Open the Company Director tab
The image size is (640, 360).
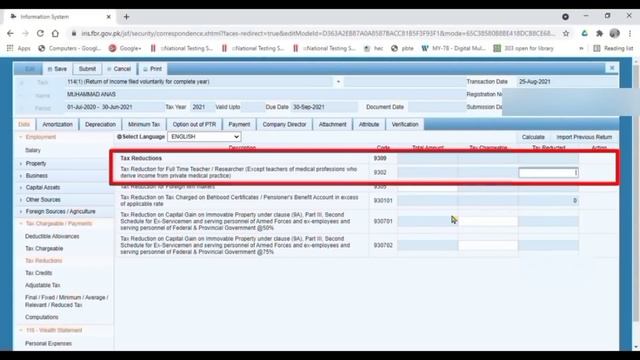(x=284, y=124)
